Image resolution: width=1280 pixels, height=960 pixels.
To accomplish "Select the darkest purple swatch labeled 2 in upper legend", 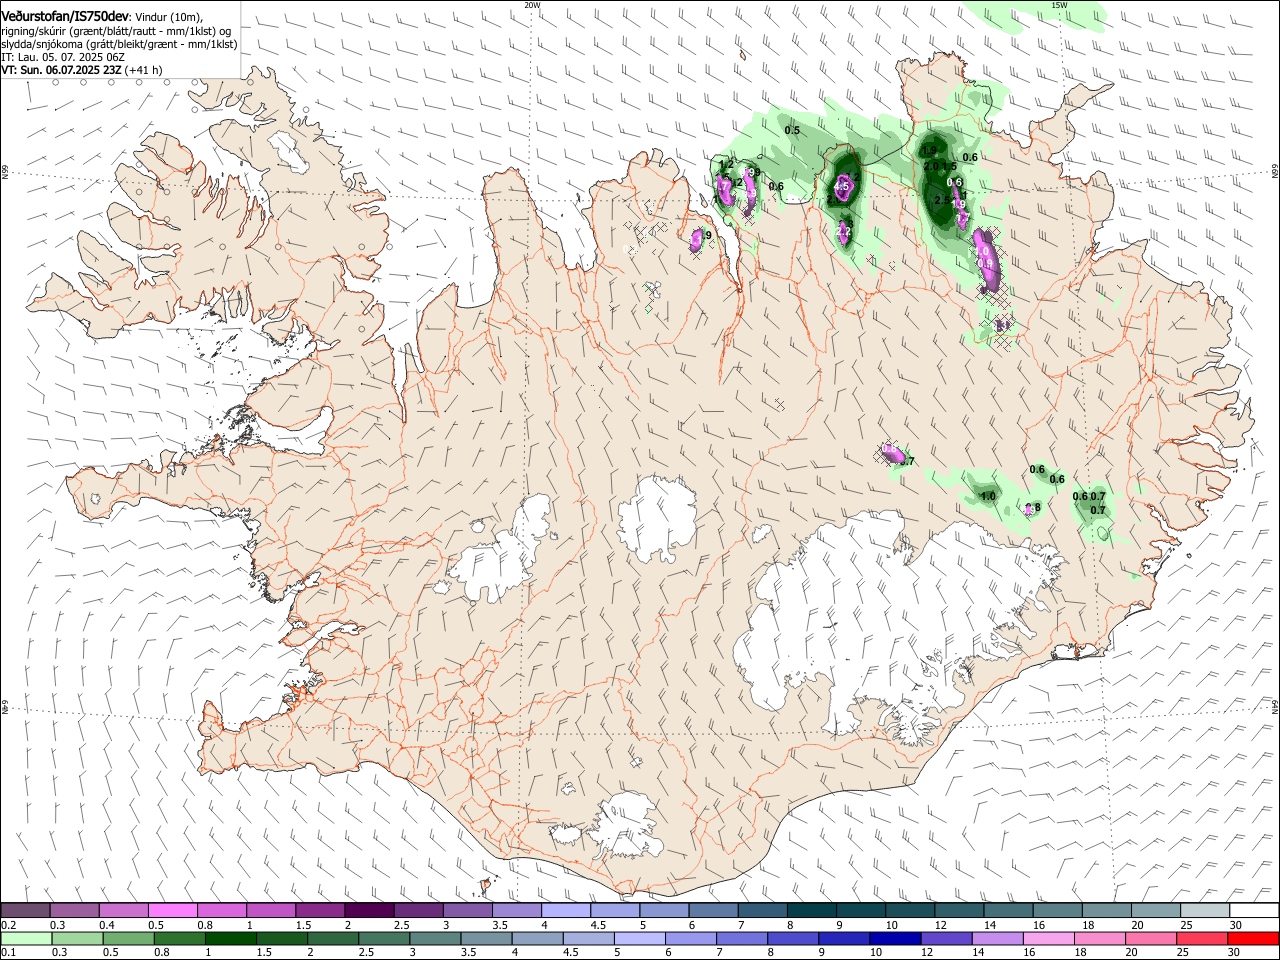I will tap(368, 910).
